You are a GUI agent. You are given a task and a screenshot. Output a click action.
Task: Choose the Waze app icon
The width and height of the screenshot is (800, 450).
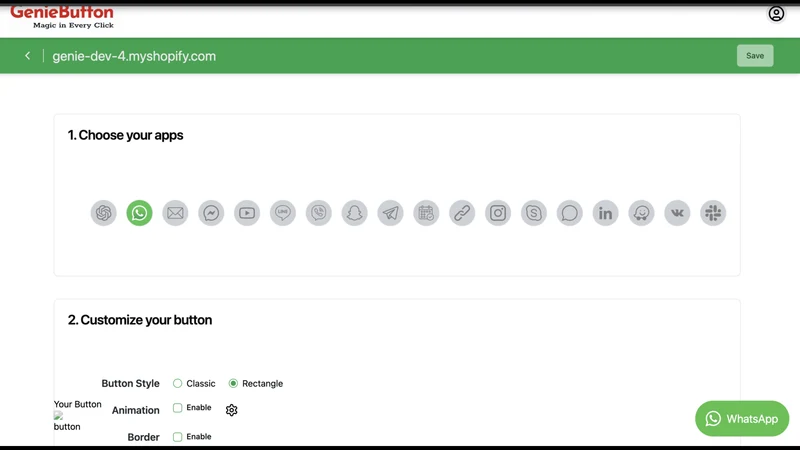(641, 213)
